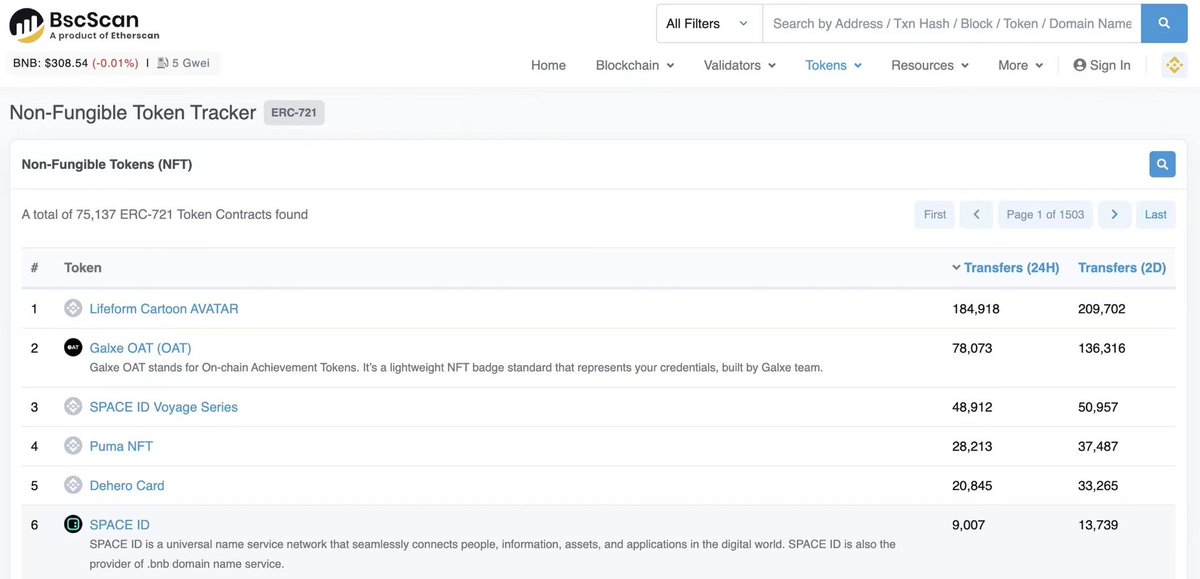Click the 136,316 transfers value
Viewport: 1200px width, 579px height.
pos(1102,348)
